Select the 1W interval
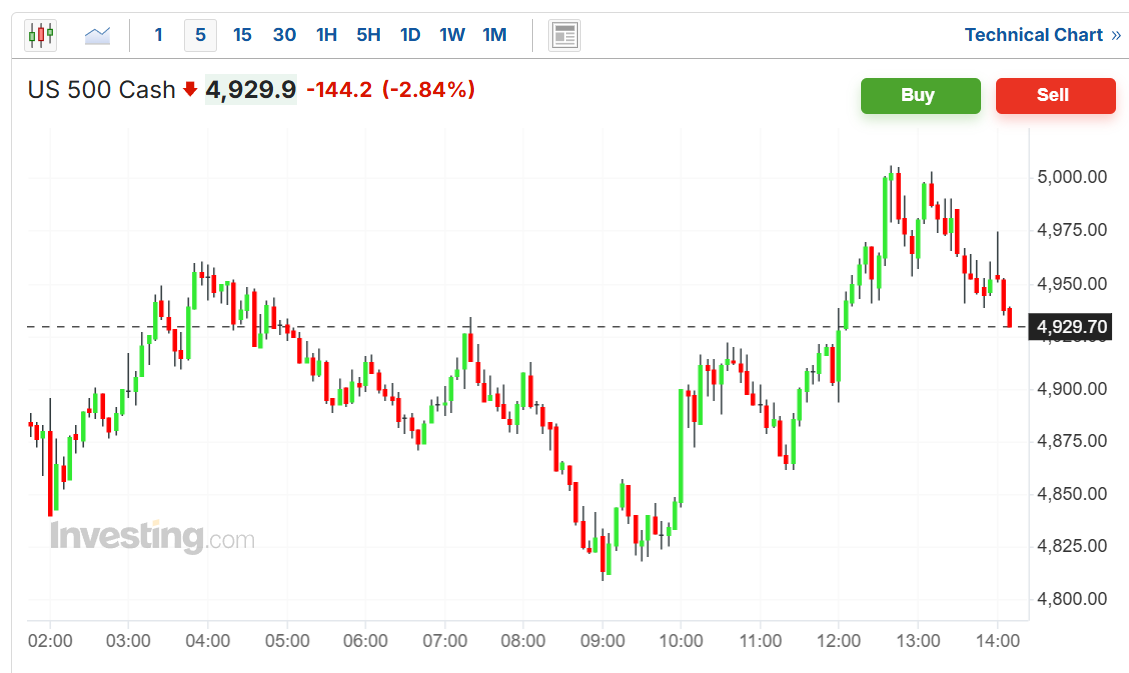The width and height of the screenshot is (1129, 673). pos(452,35)
